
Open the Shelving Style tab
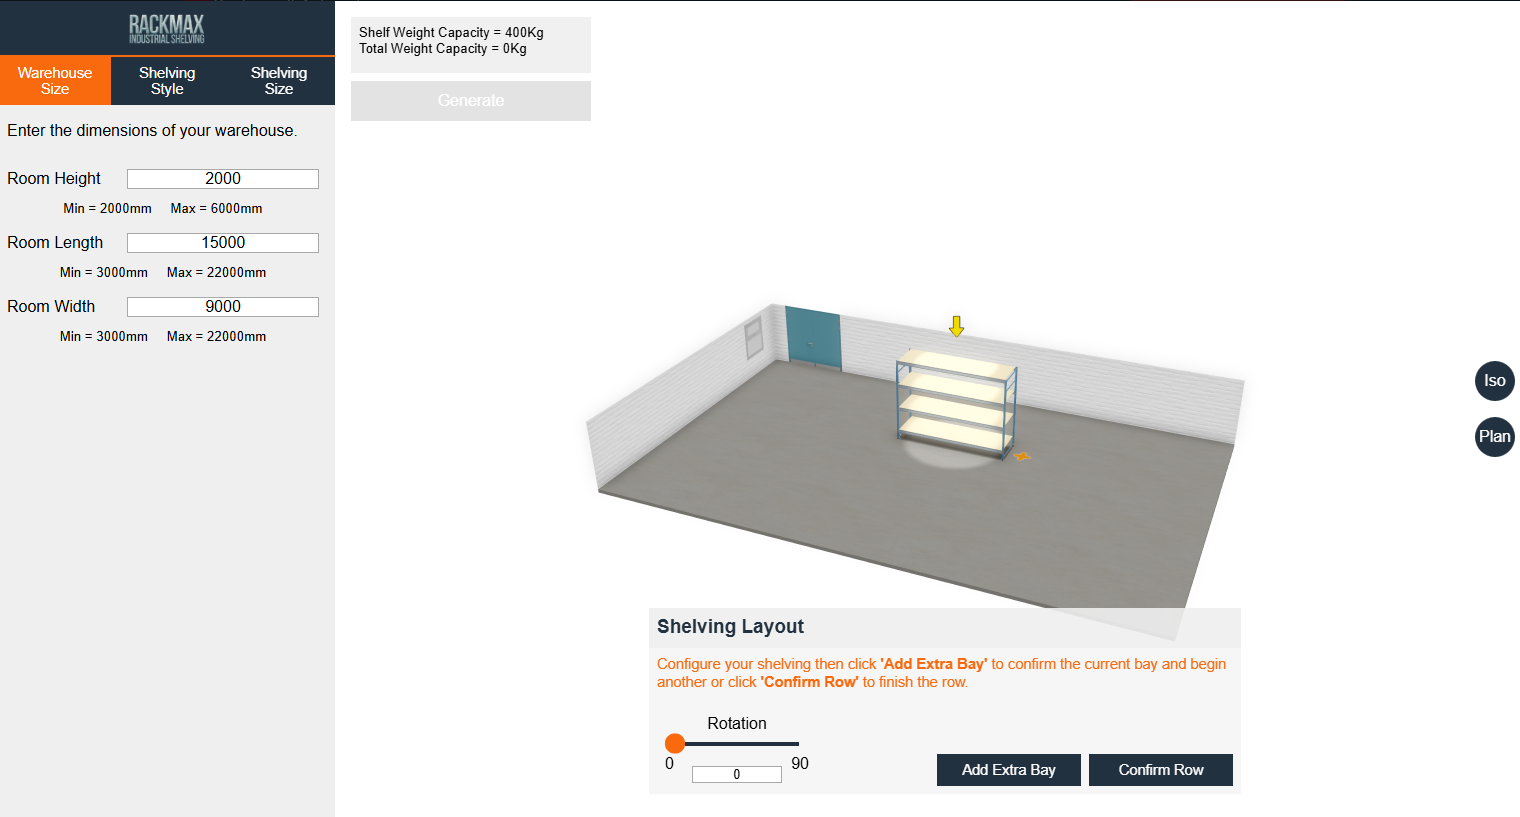tap(166, 81)
